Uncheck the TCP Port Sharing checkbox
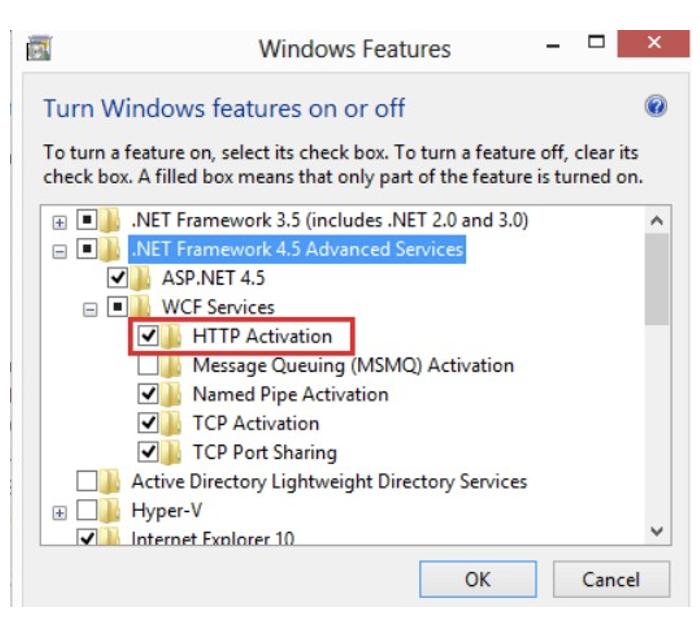Screen dimensions: 700x620 [x=148, y=452]
